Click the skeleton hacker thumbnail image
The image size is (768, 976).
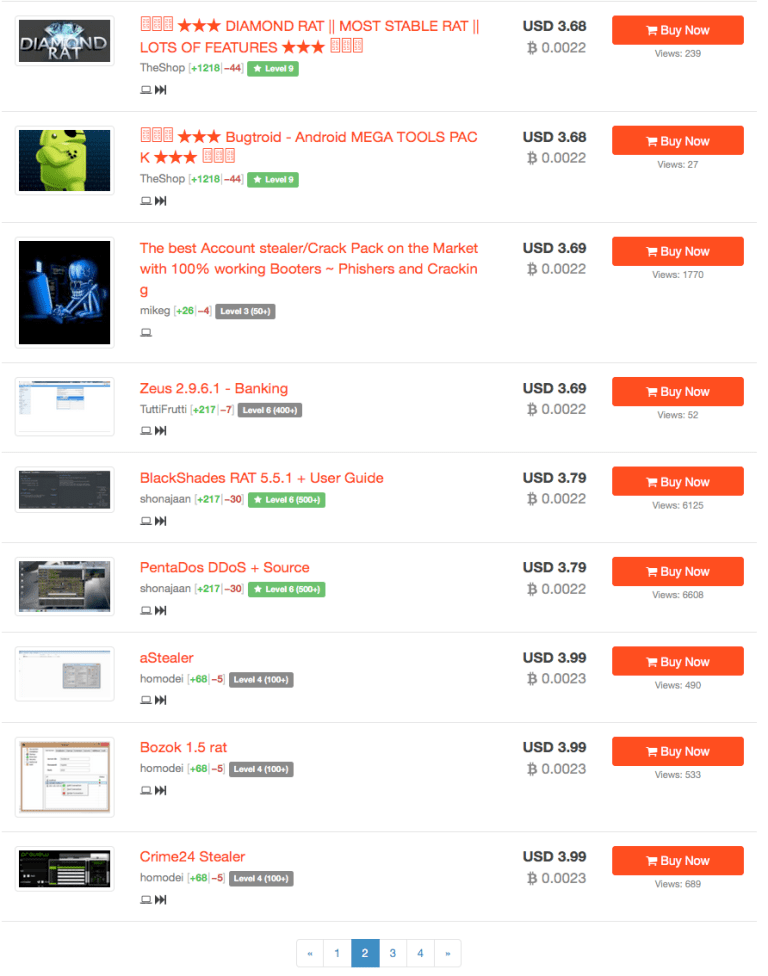coord(64,293)
